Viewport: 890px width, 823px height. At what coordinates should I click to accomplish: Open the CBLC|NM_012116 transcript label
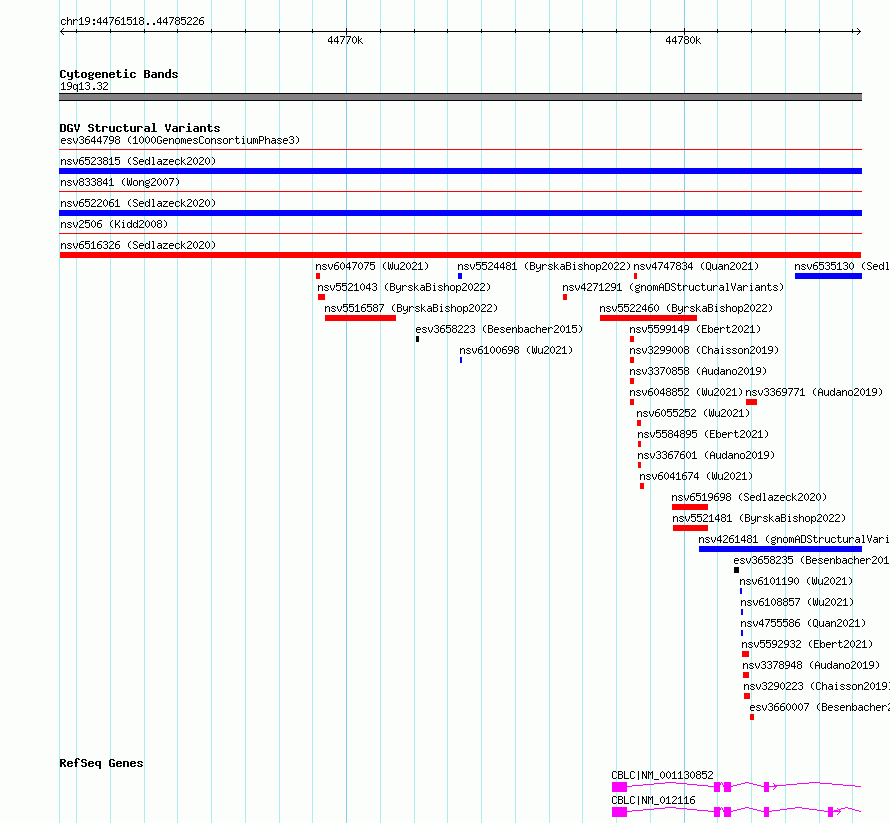[x=653, y=800]
